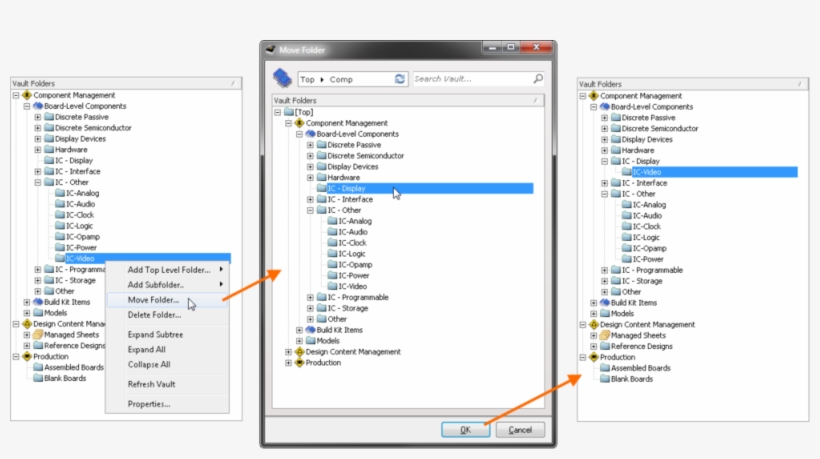
Task: Click Design Content Management icon in dialog tree
Action: 300,352
